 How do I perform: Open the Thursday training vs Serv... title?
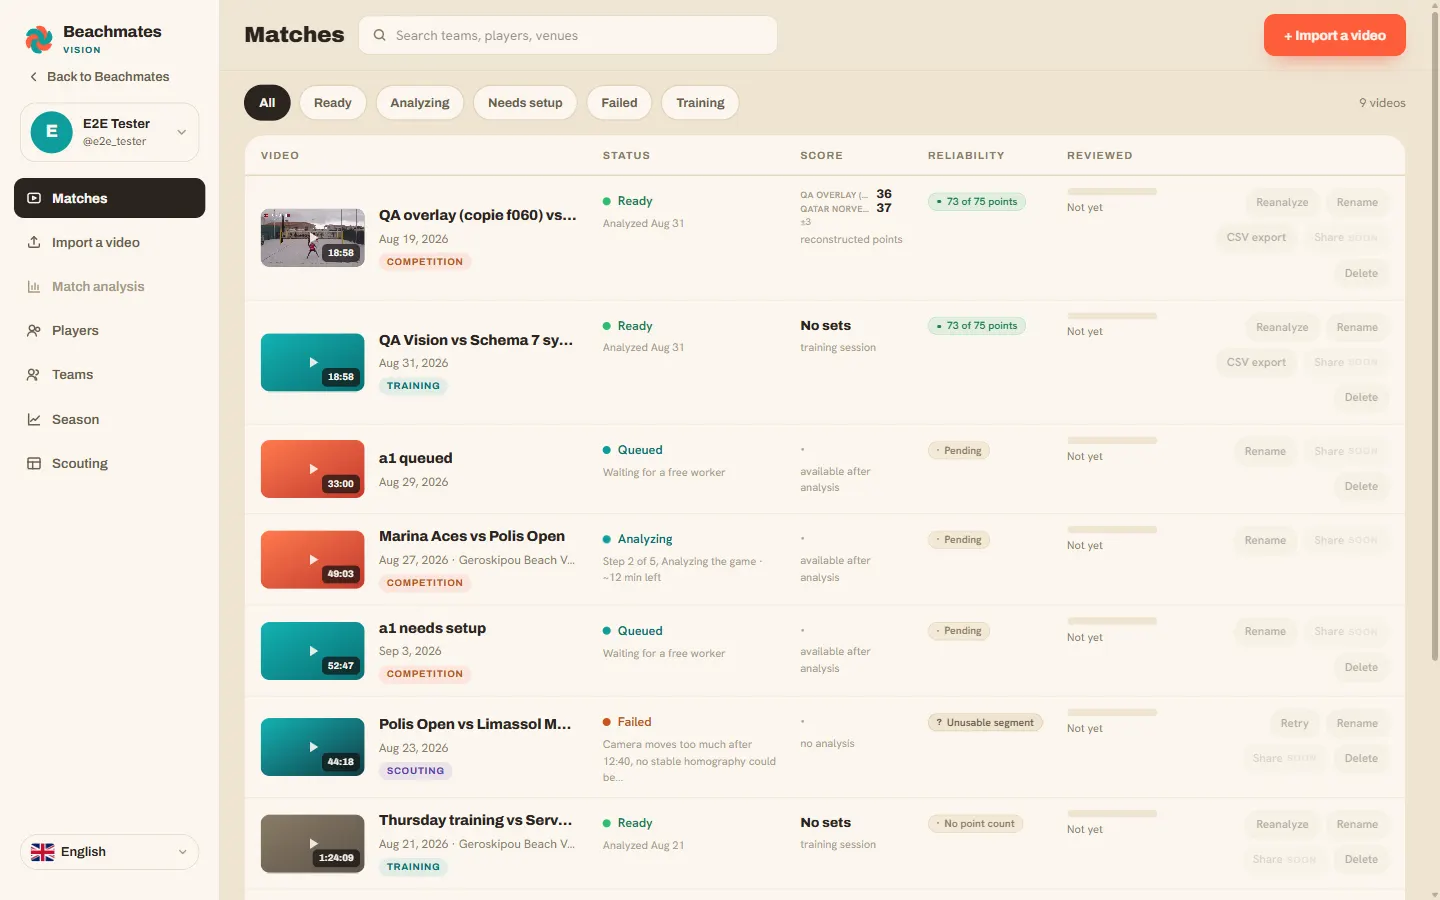pos(476,820)
